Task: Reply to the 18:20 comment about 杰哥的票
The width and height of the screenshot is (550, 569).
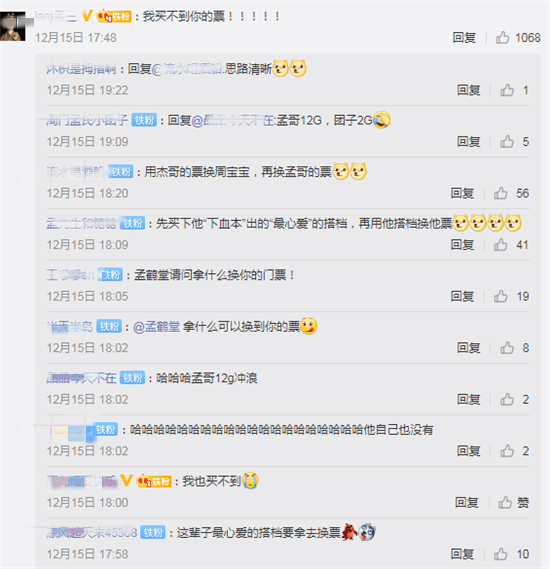Action: [462, 193]
